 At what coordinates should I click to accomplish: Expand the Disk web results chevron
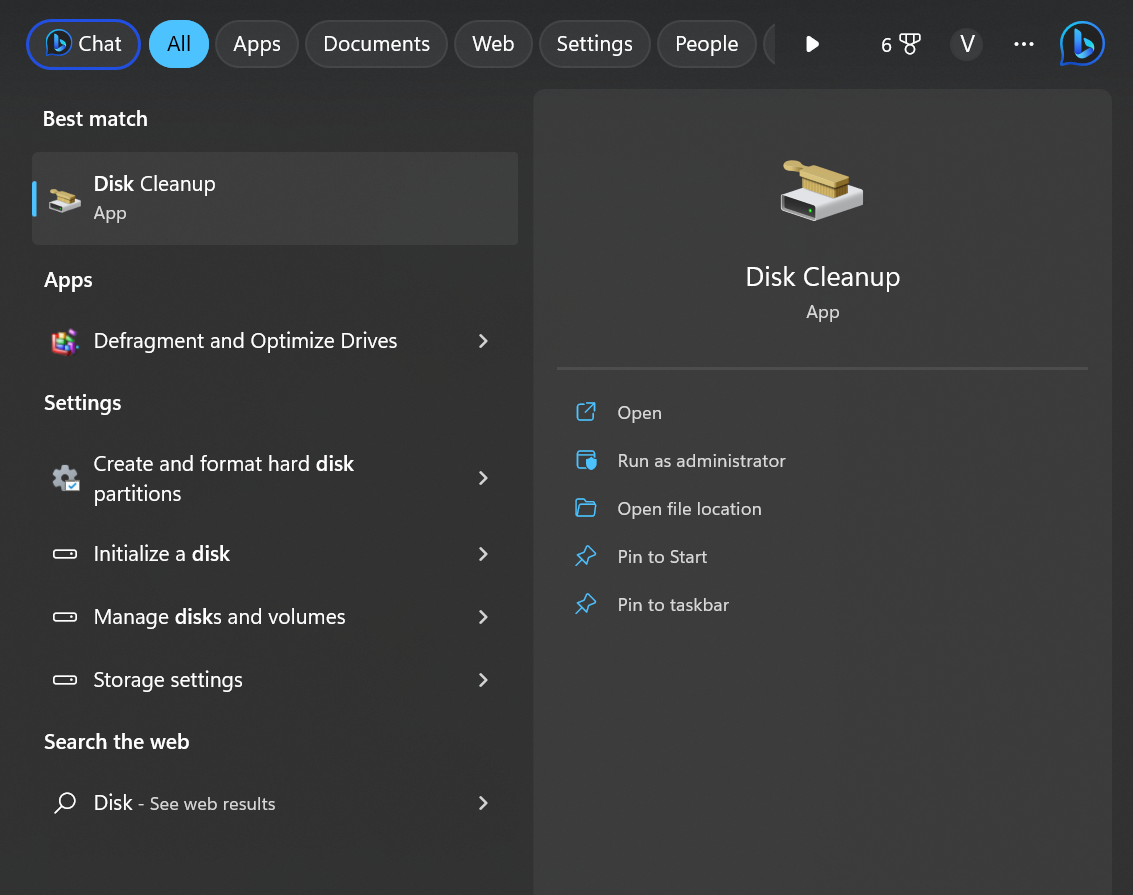point(483,803)
